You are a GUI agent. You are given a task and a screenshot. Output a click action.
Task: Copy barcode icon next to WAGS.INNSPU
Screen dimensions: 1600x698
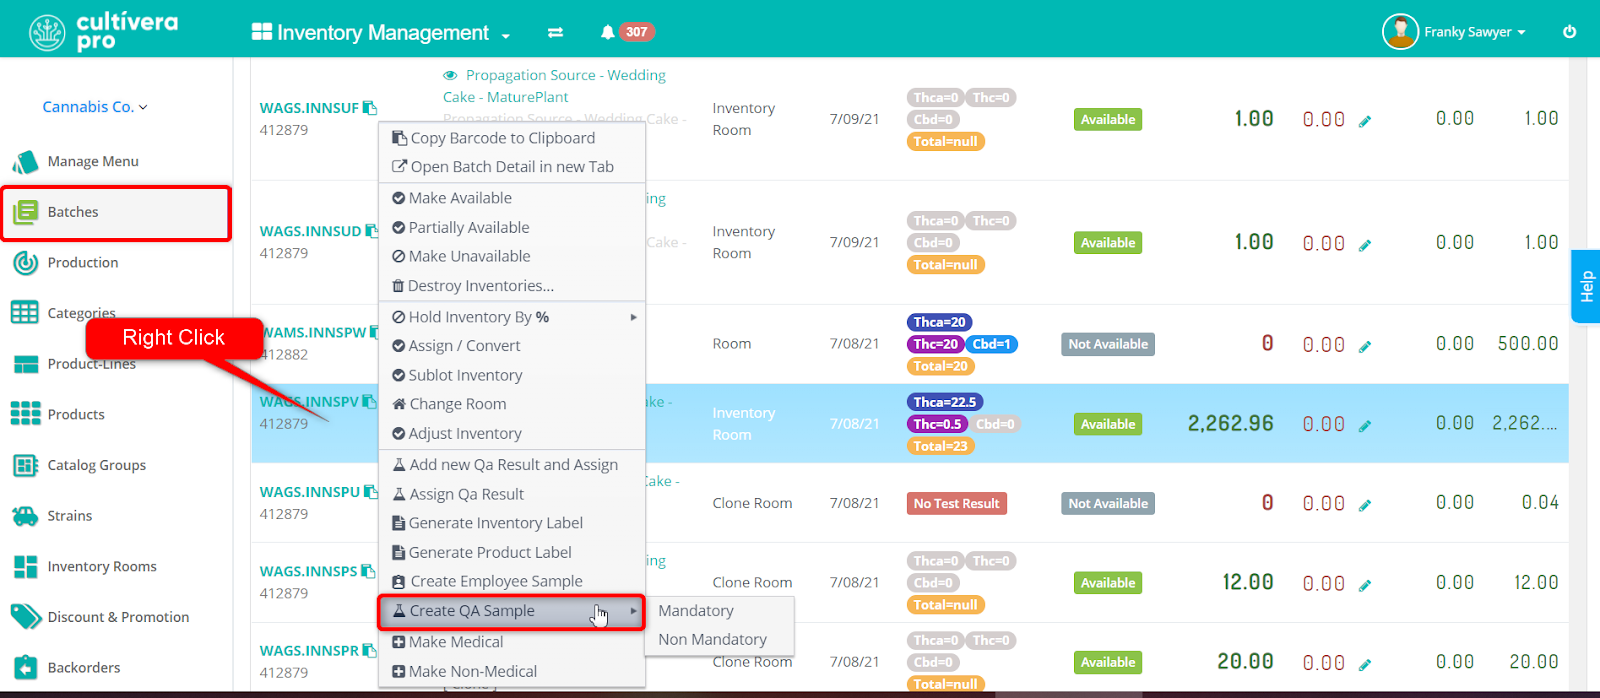(371, 492)
